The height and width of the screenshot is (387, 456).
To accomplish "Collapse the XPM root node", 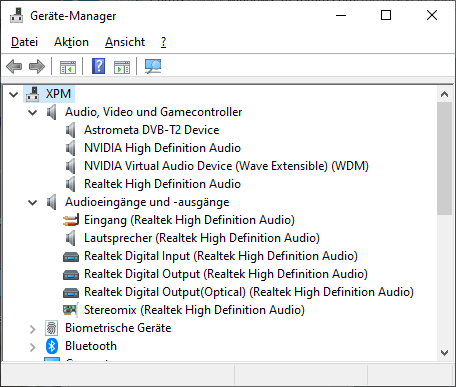I will [x=13, y=94].
